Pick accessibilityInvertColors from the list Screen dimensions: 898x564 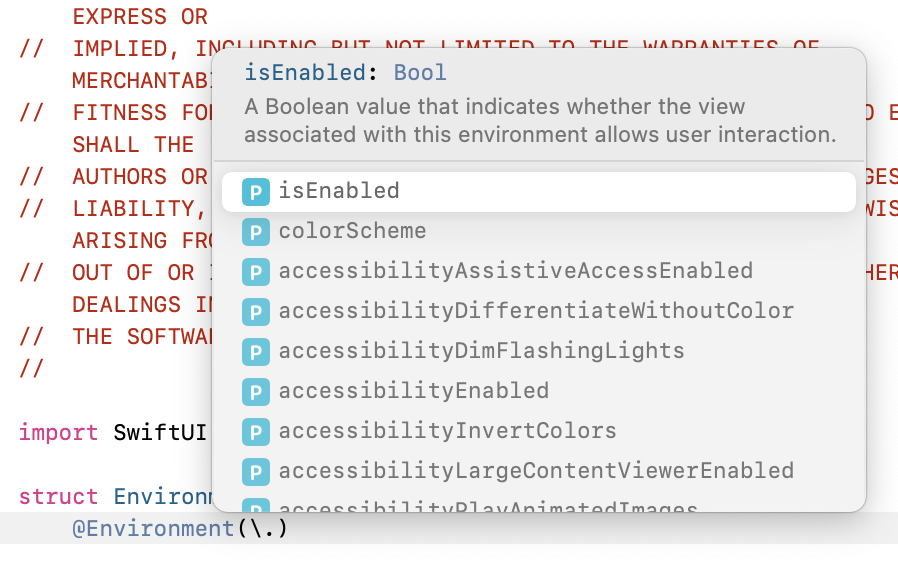coord(538,432)
